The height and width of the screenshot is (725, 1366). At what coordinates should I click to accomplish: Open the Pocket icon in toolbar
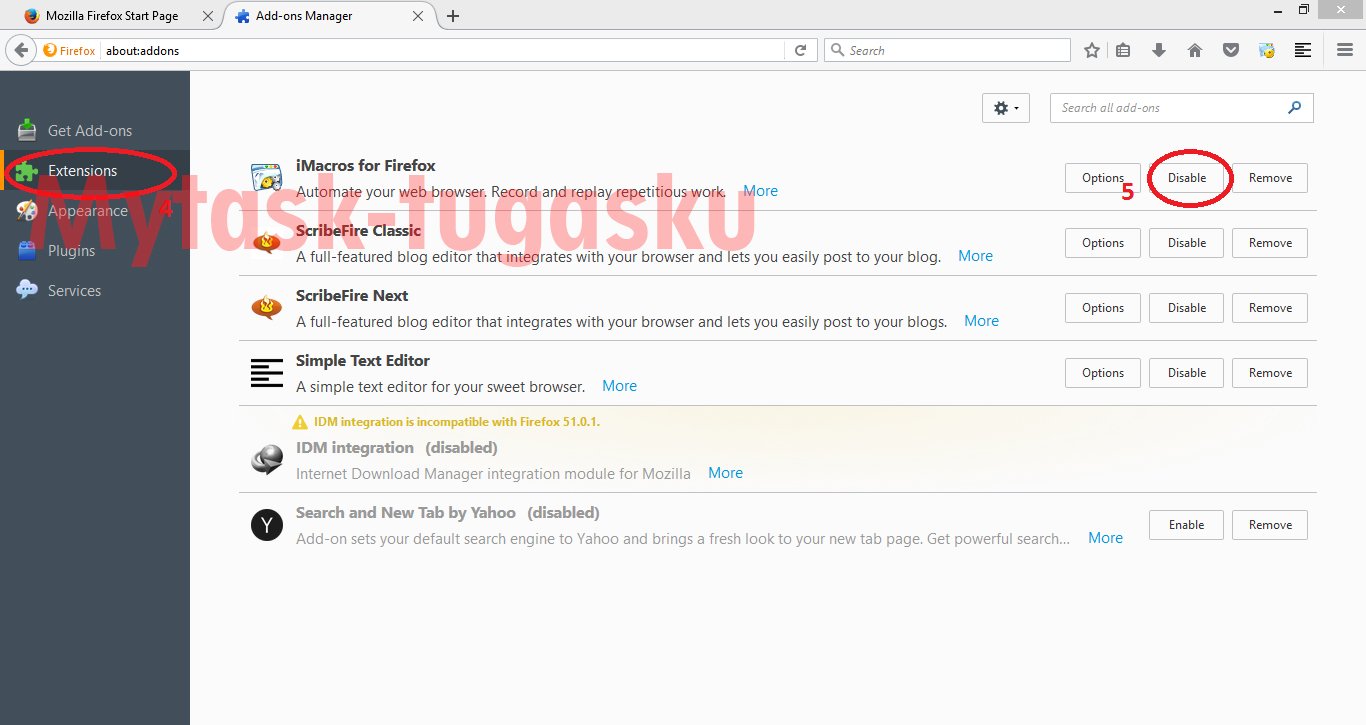coord(1231,50)
